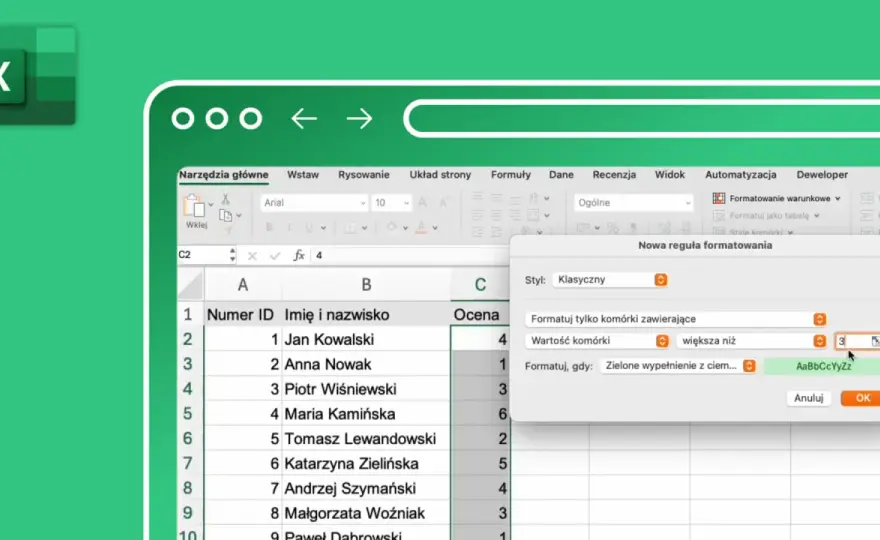Screen dimensions: 880x540
Task: Expand the Wklej paste options arrow
Action: pyautogui.click(x=211, y=204)
